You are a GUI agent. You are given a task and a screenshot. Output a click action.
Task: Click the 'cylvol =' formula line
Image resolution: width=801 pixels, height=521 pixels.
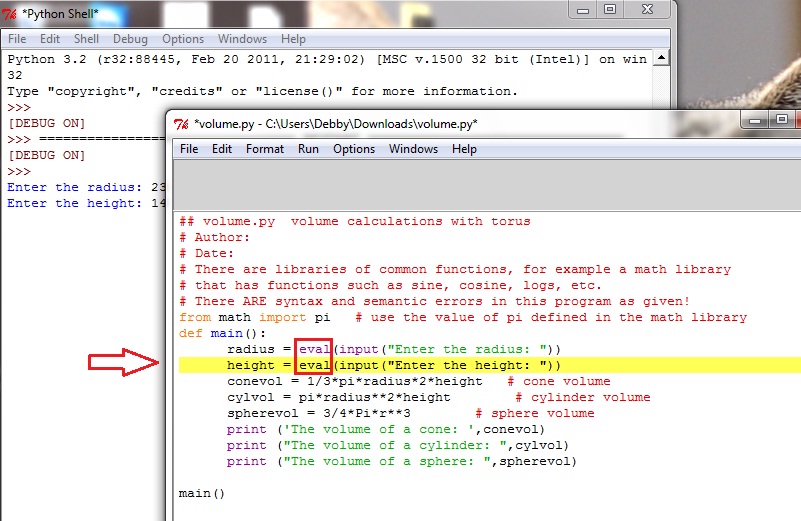pyautogui.click(x=339, y=397)
